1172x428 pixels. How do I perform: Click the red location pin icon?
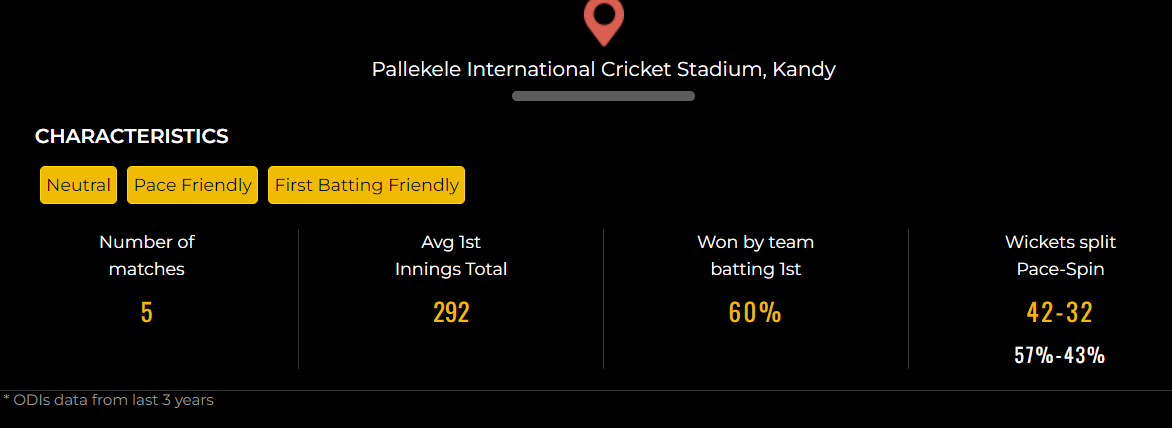[x=603, y=21]
